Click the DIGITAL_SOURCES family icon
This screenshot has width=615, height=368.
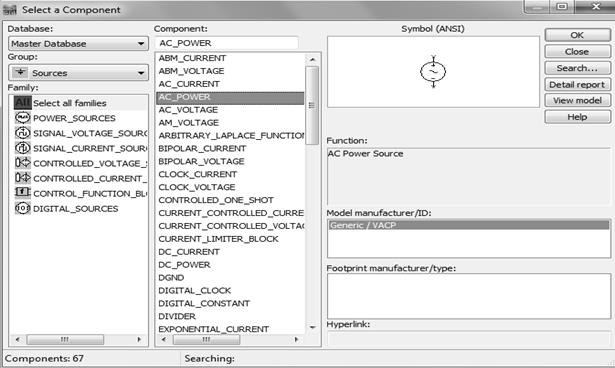pos(22,208)
